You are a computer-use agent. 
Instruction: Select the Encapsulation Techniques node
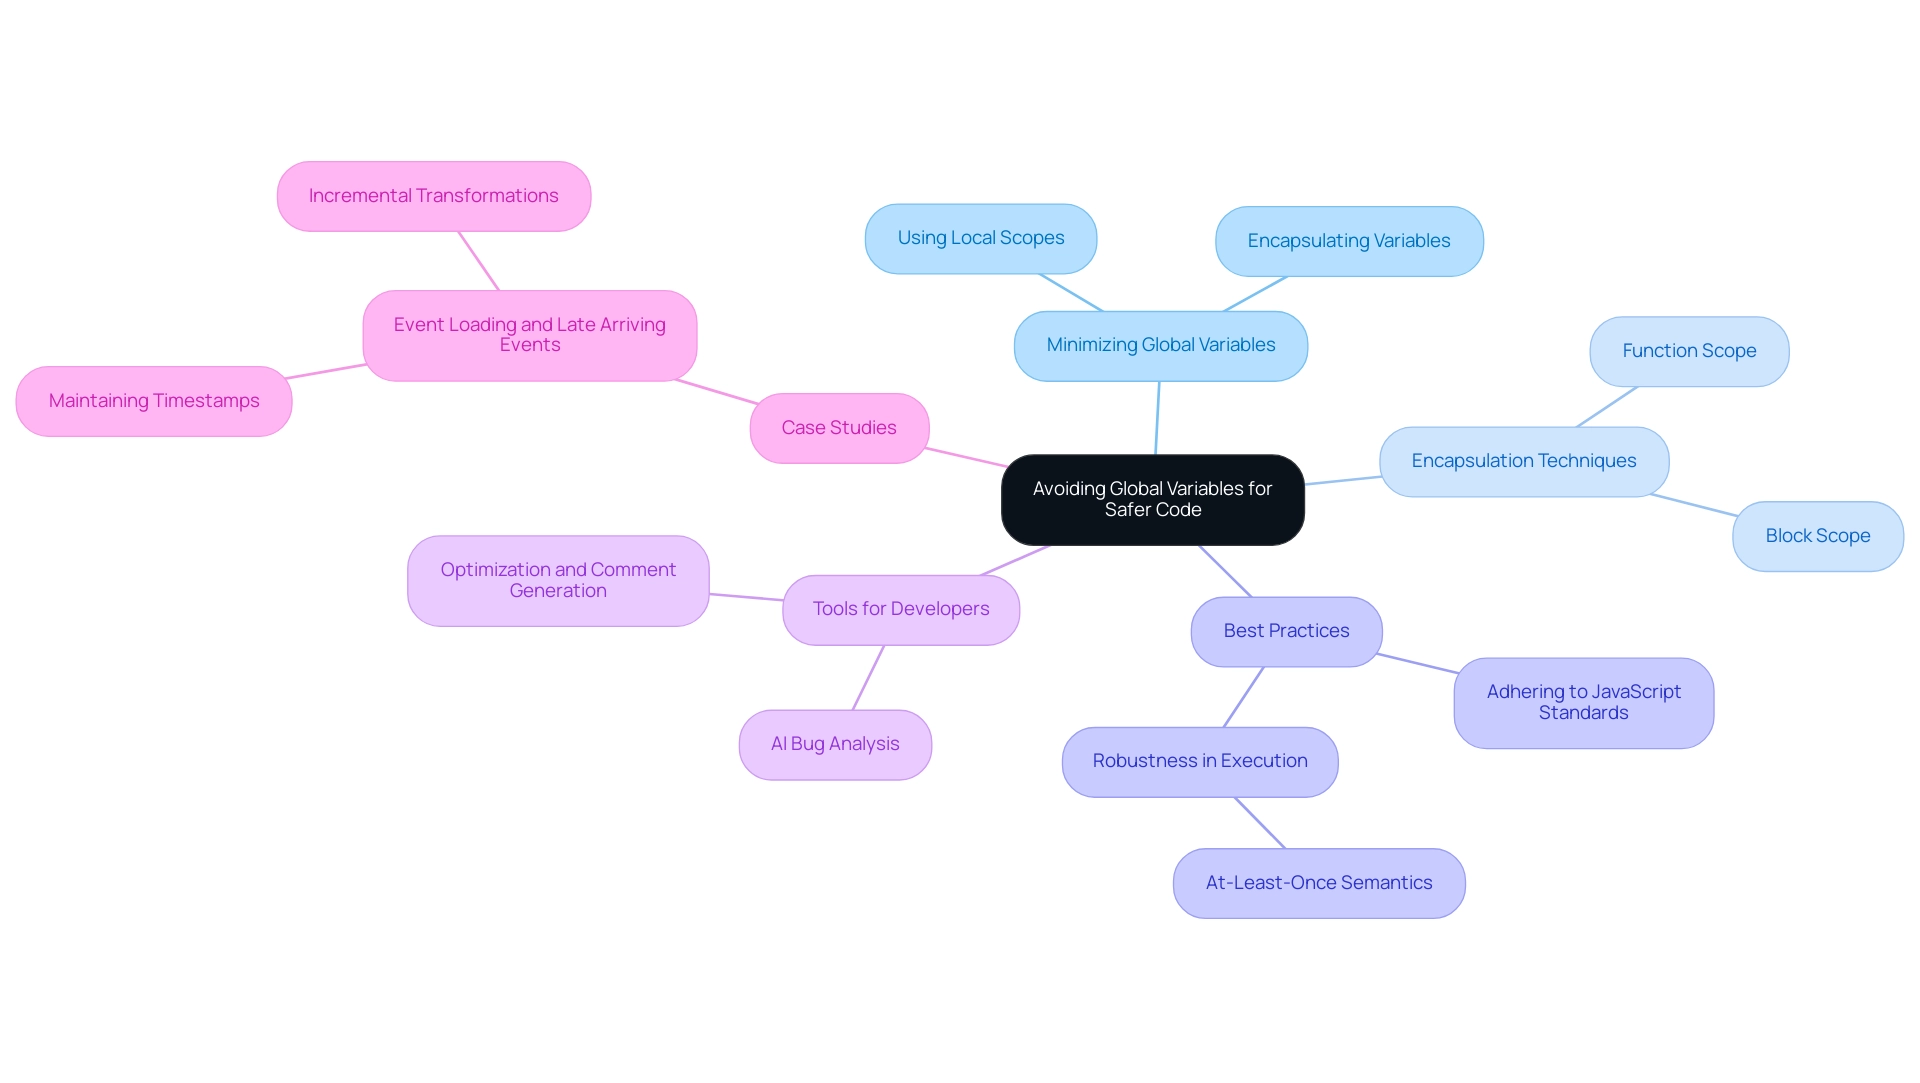pos(1523,460)
